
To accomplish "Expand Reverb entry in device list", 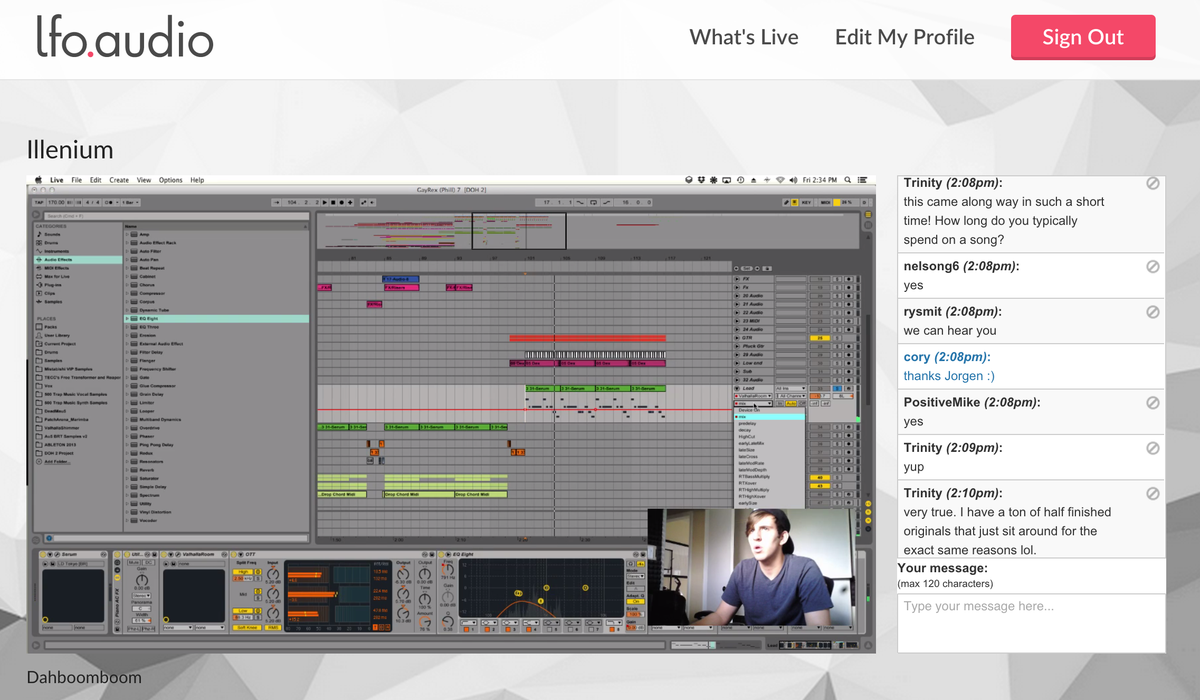I will point(127,470).
